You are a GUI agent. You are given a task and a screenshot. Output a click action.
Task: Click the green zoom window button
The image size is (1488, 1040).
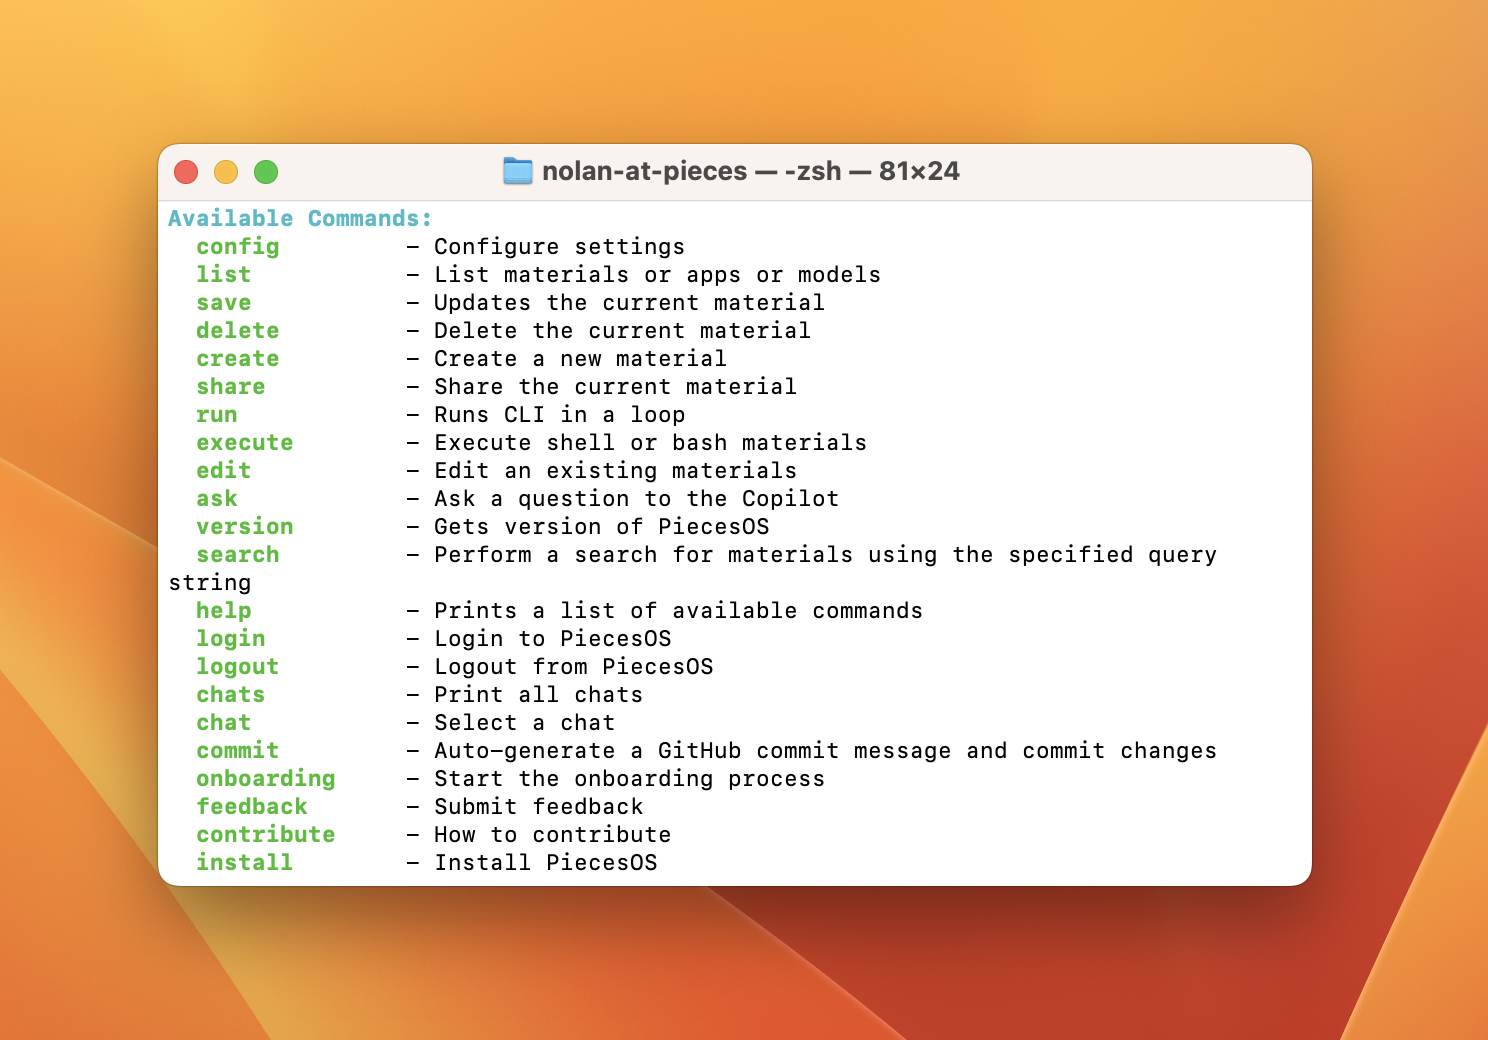(x=266, y=172)
